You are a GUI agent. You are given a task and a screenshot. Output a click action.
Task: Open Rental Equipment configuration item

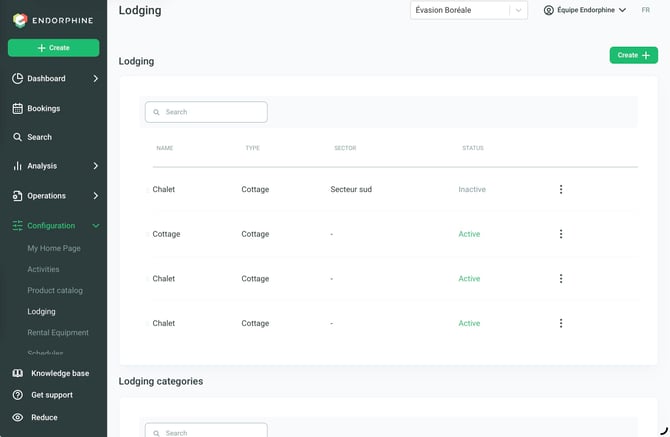[58, 332]
